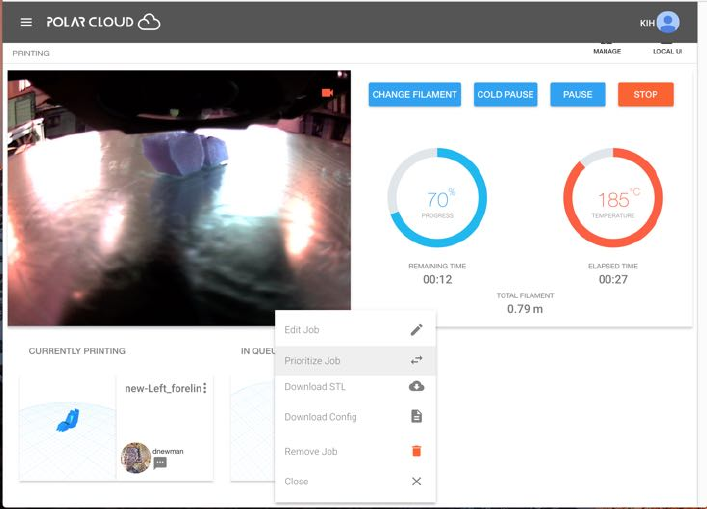Click the 185°C temperature ring
The height and width of the screenshot is (509, 707).
coord(613,197)
